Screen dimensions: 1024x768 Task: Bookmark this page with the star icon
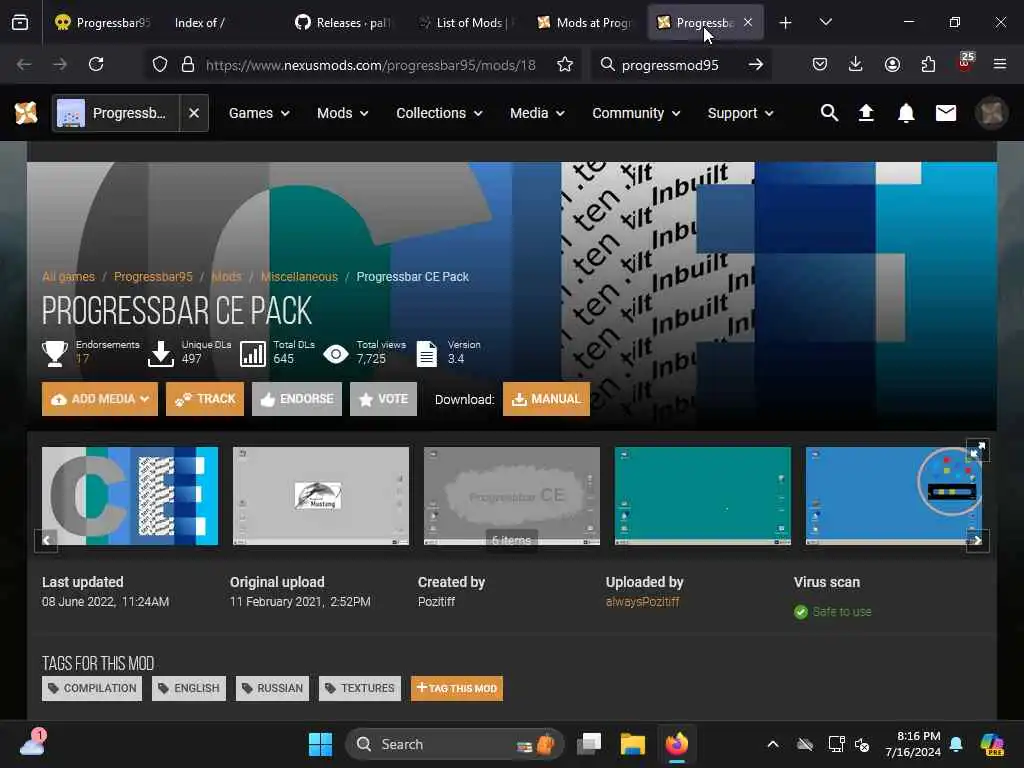point(565,64)
